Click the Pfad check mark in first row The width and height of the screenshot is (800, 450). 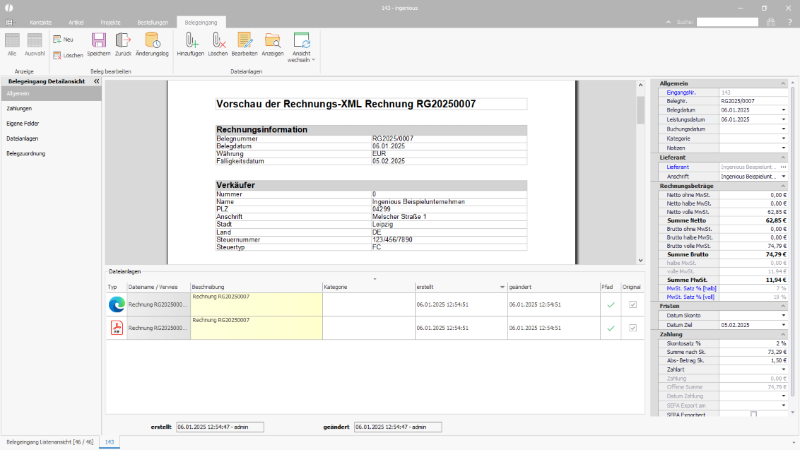coord(611,305)
